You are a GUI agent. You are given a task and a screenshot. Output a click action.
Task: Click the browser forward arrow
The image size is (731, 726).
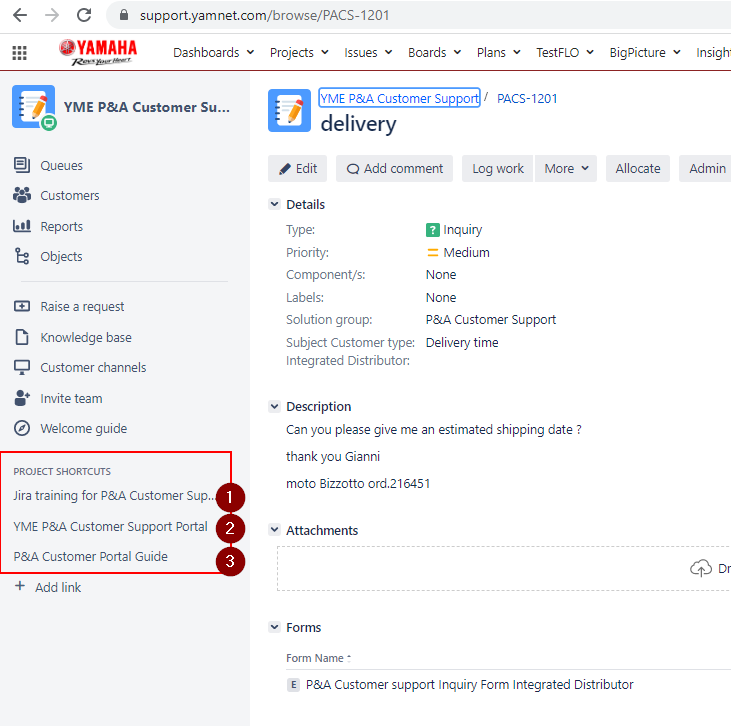click(52, 15)
